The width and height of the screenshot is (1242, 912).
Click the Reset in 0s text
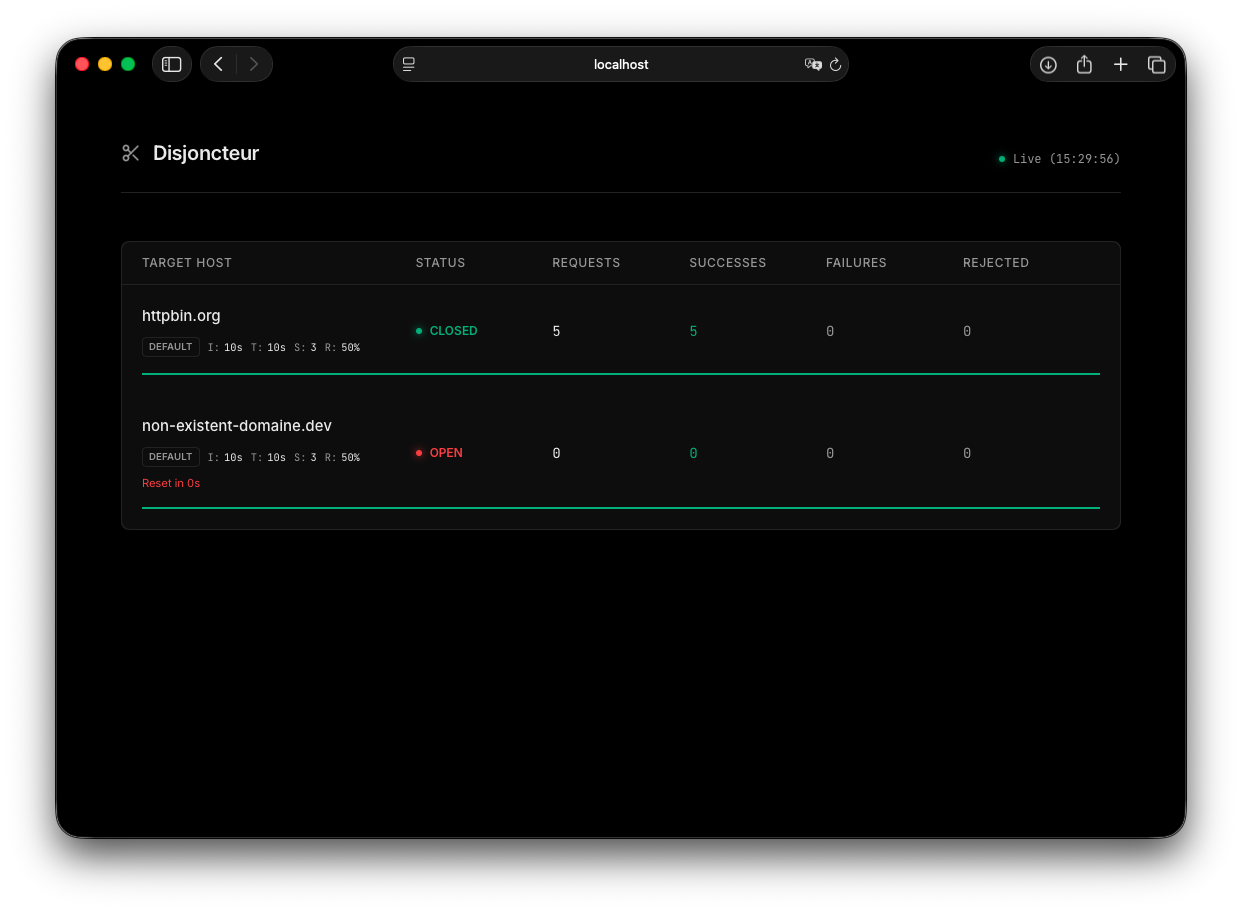tap(171, 484)
